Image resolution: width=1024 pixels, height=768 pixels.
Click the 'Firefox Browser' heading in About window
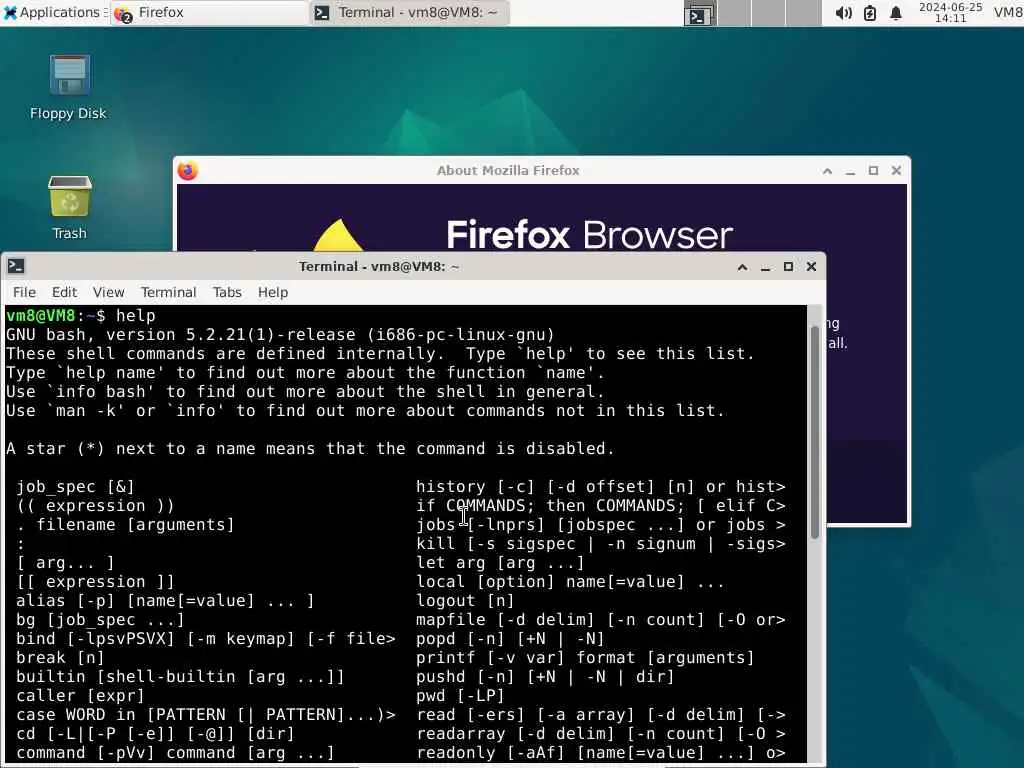coord(590,234)
